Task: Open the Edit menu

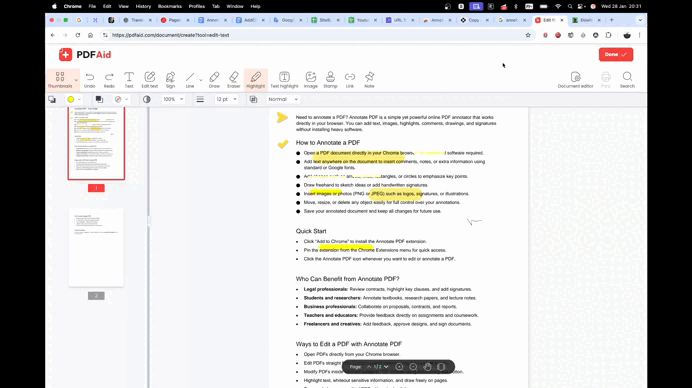Action: [107, 6]
